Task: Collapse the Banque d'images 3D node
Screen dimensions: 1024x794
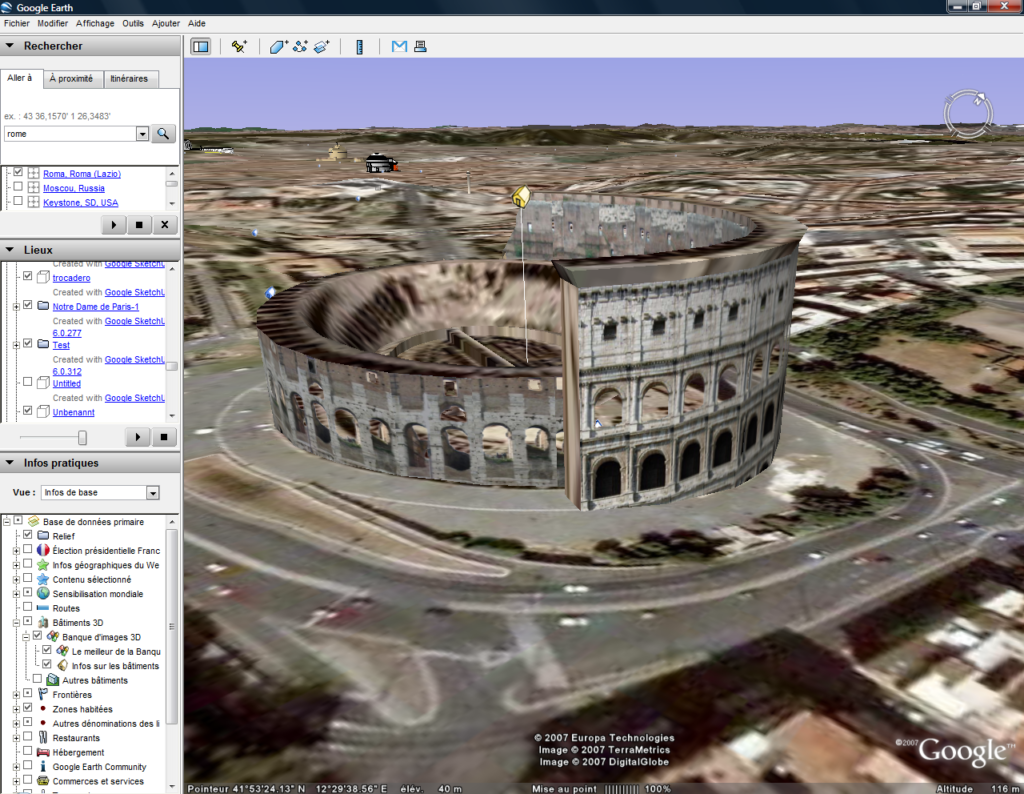Action: [26, 637]
